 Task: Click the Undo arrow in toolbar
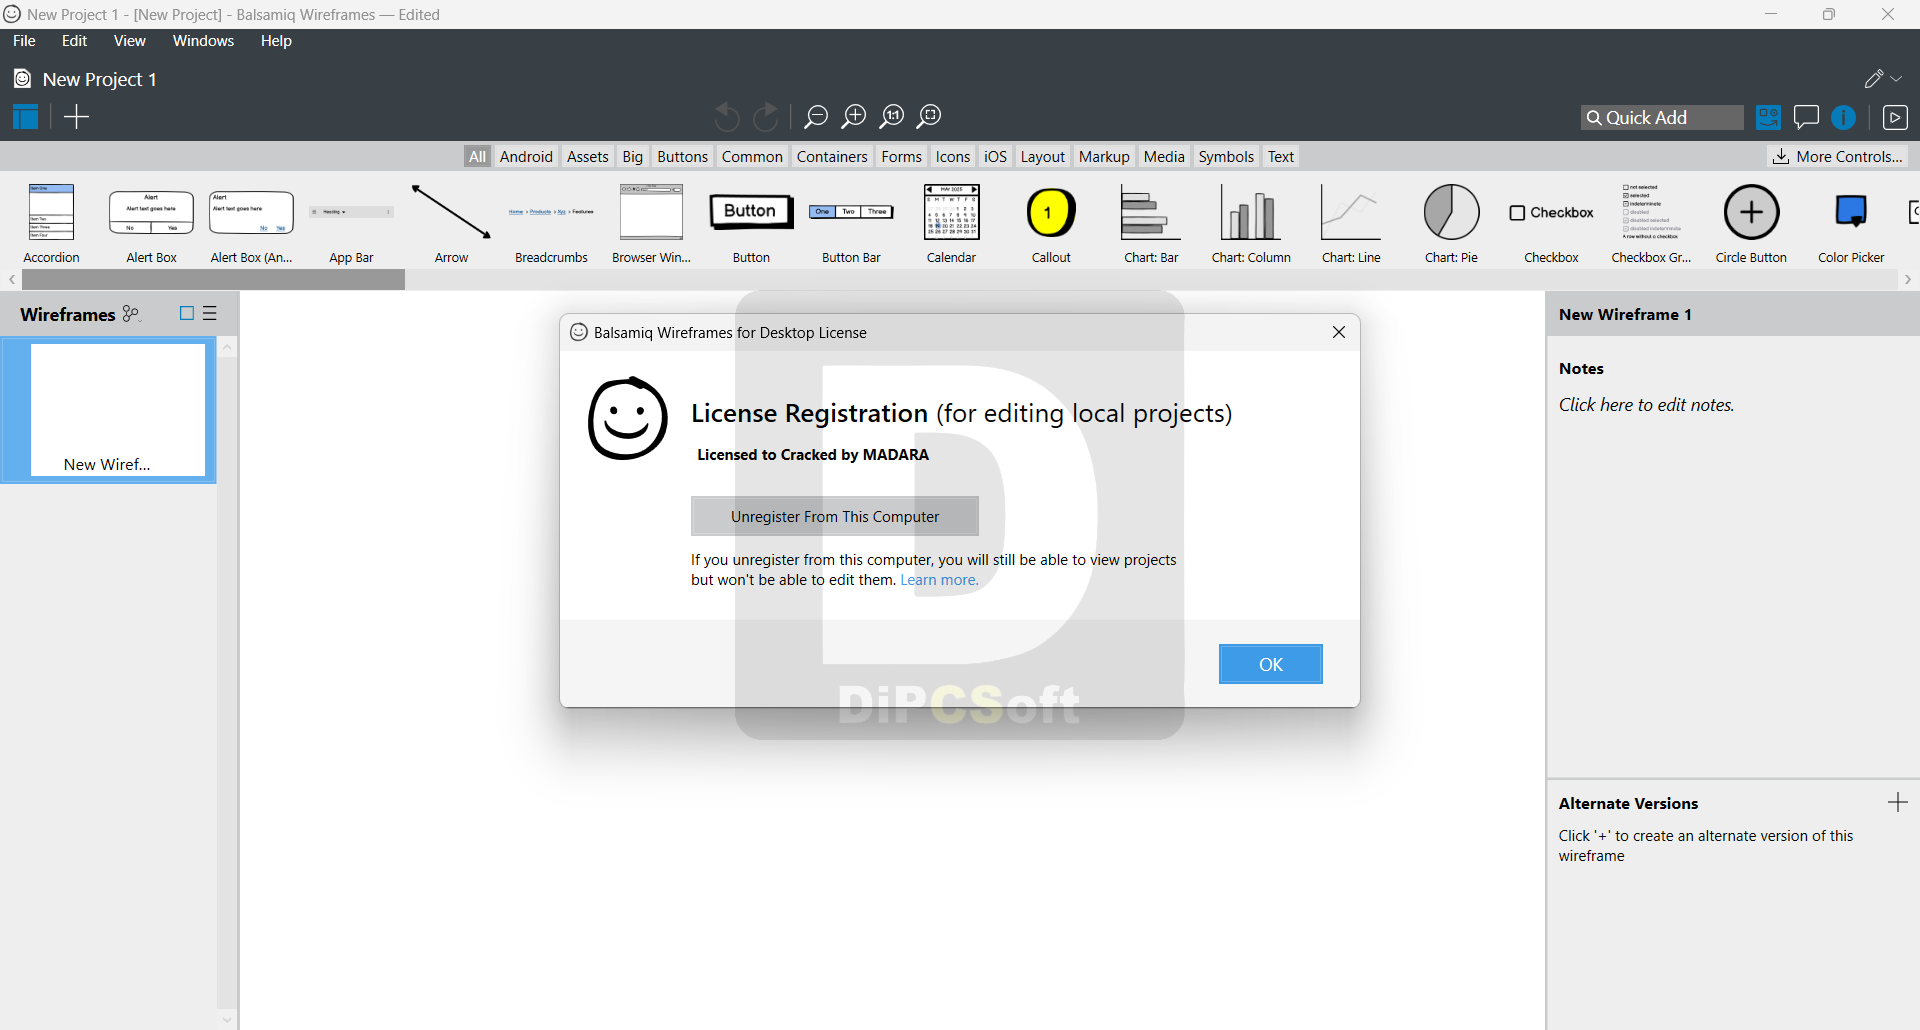coord(727,117)
